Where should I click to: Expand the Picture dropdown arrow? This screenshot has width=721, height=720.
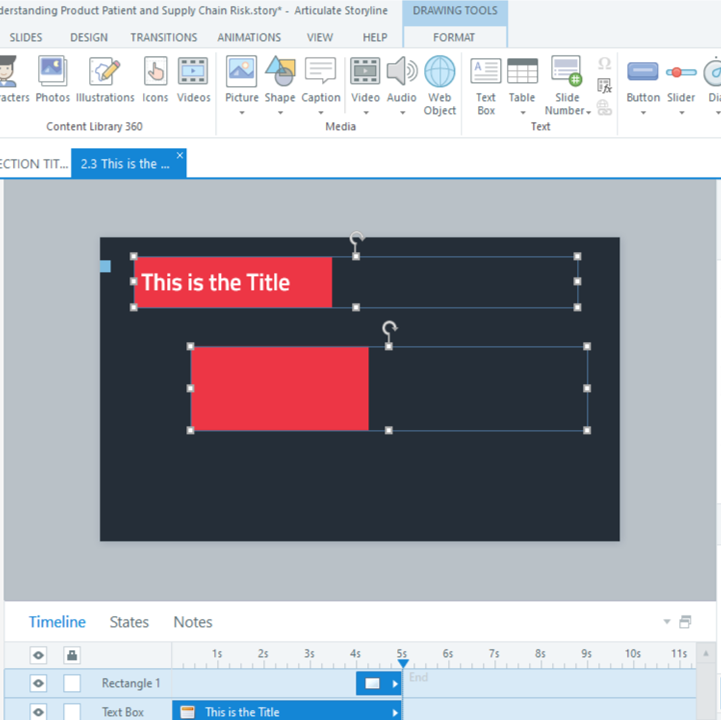pos(241,113)
